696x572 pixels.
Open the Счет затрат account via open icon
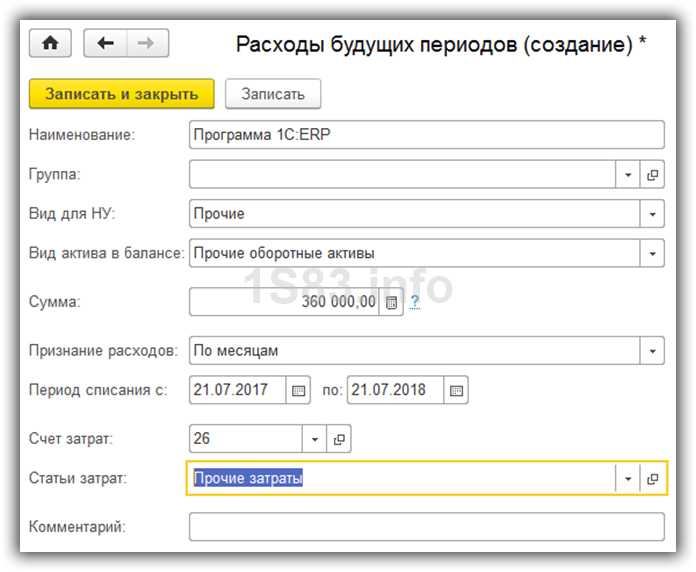(339, 438)
